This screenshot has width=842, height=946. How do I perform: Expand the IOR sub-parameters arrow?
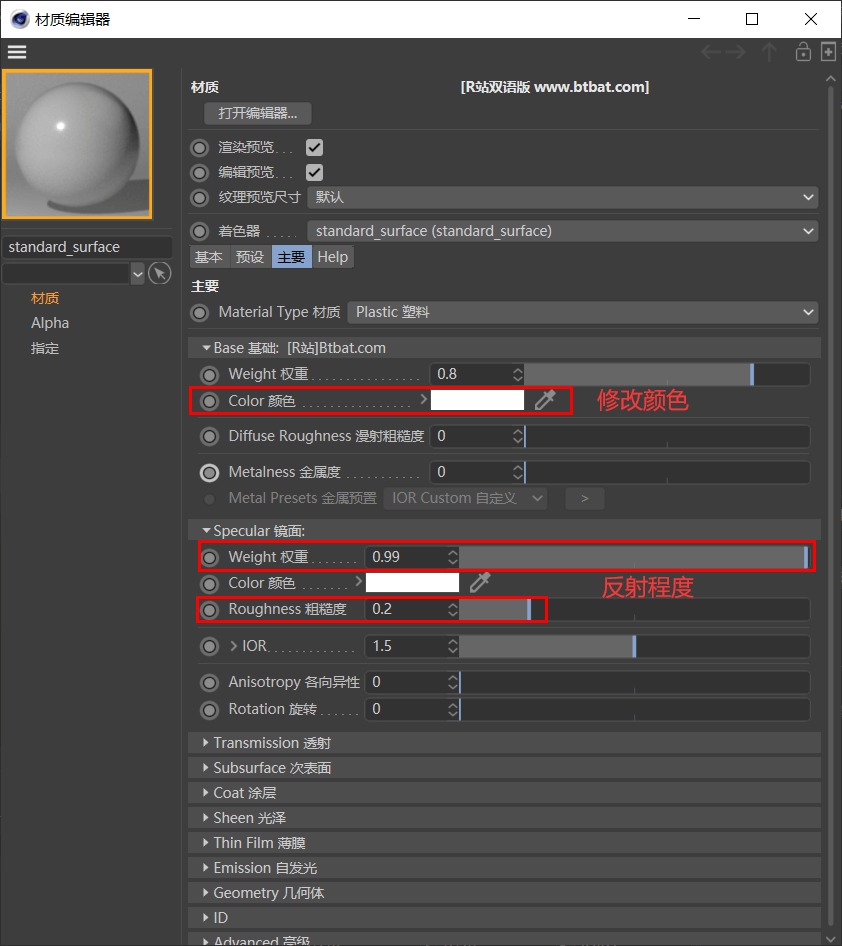point(233,646)
